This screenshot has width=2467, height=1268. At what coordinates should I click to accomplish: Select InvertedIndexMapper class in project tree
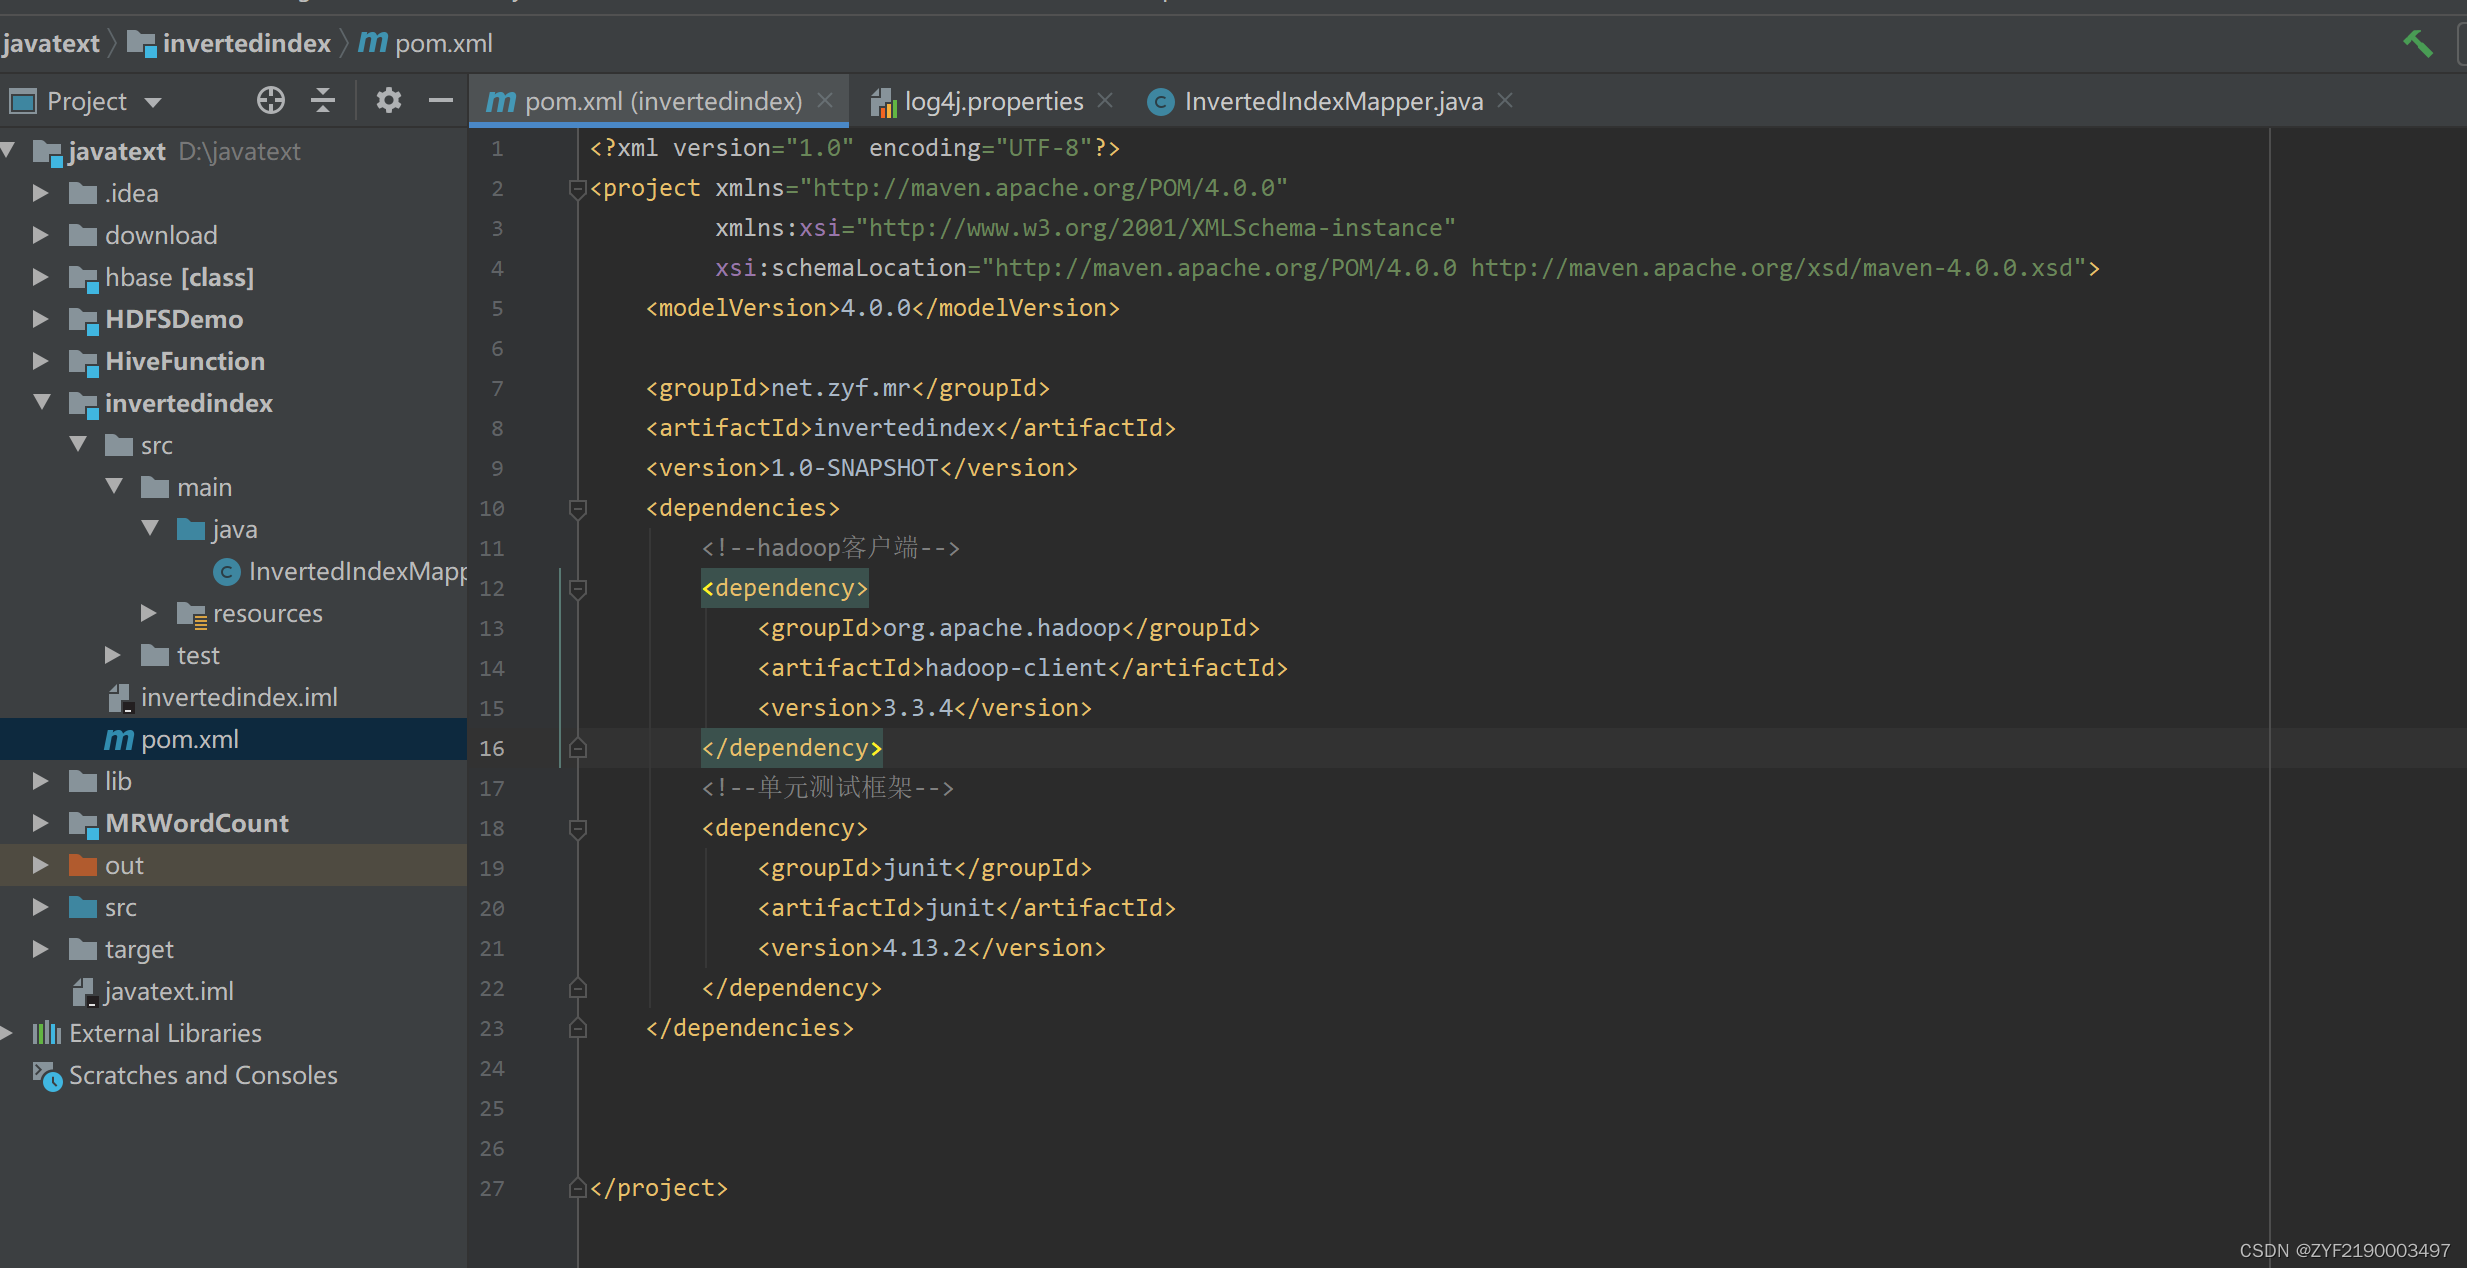pos(355,571)
